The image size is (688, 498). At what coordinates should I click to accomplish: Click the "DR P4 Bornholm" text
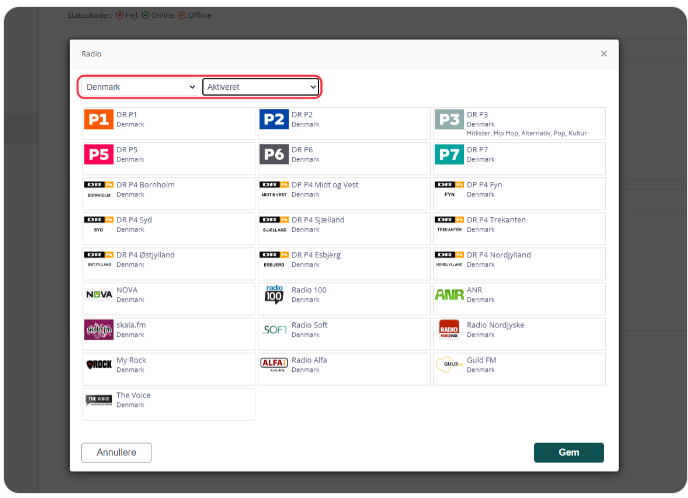[x=145, y=185]
